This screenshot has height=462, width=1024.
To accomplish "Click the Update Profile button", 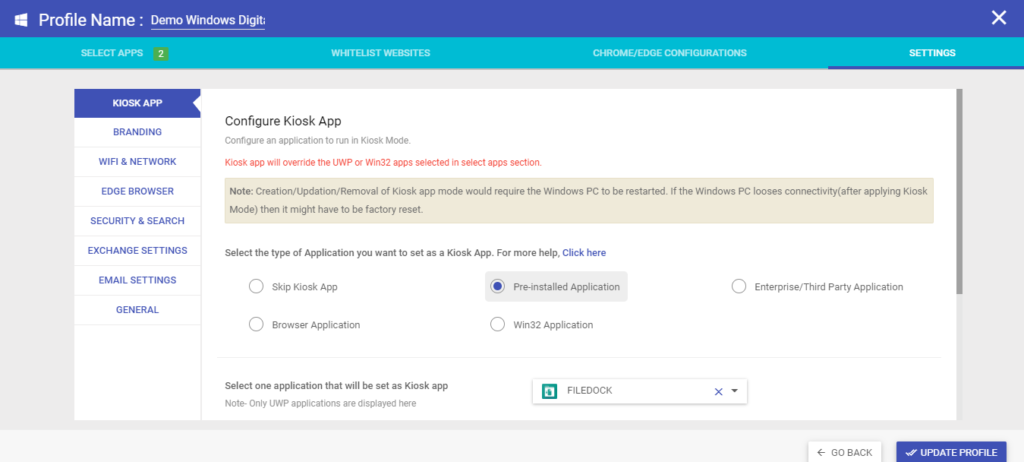I will pos(951,452).
